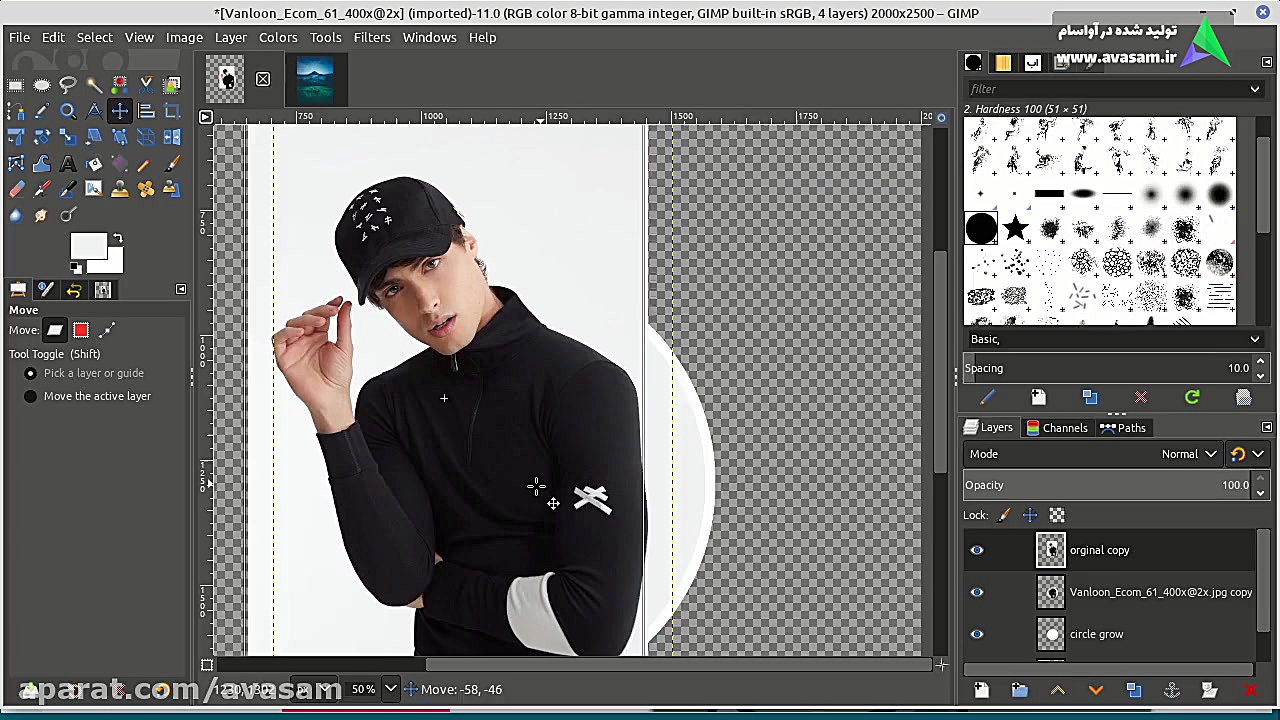Open the zoom percentage dropdown
The image size is (1280, 720).
coord(391,689)
